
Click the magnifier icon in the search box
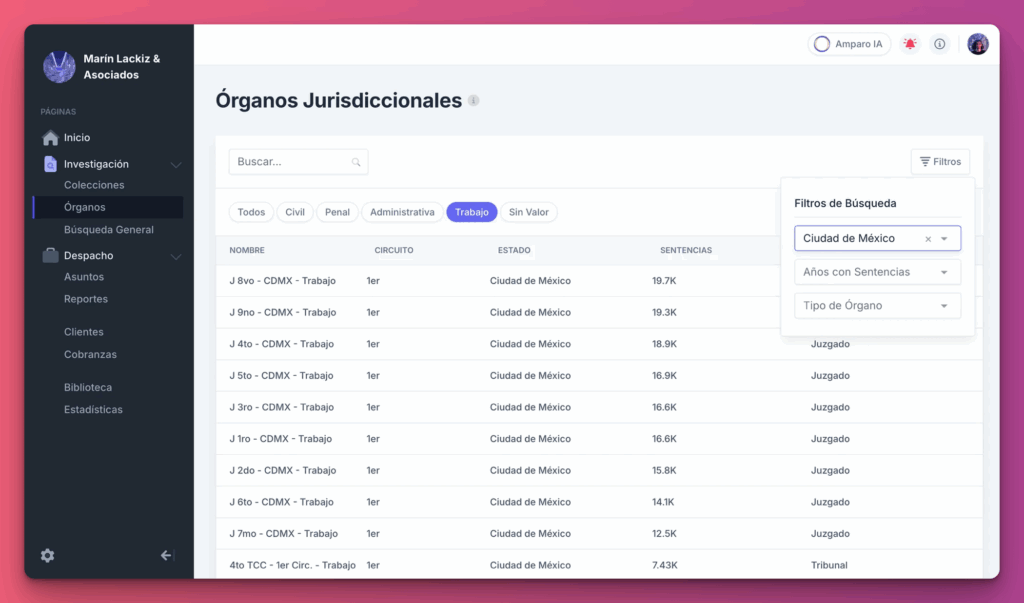click(356, 161)
